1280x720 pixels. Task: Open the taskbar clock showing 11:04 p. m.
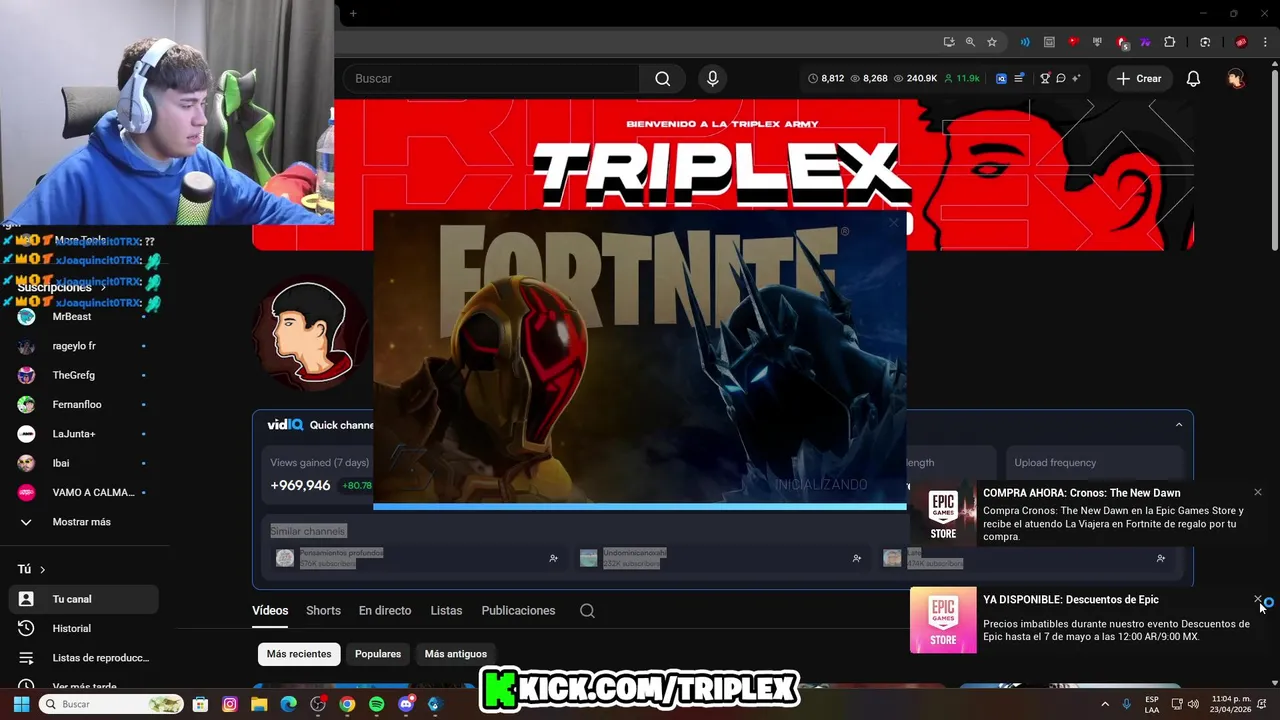pyautogui.click(x=1231, y=704)
